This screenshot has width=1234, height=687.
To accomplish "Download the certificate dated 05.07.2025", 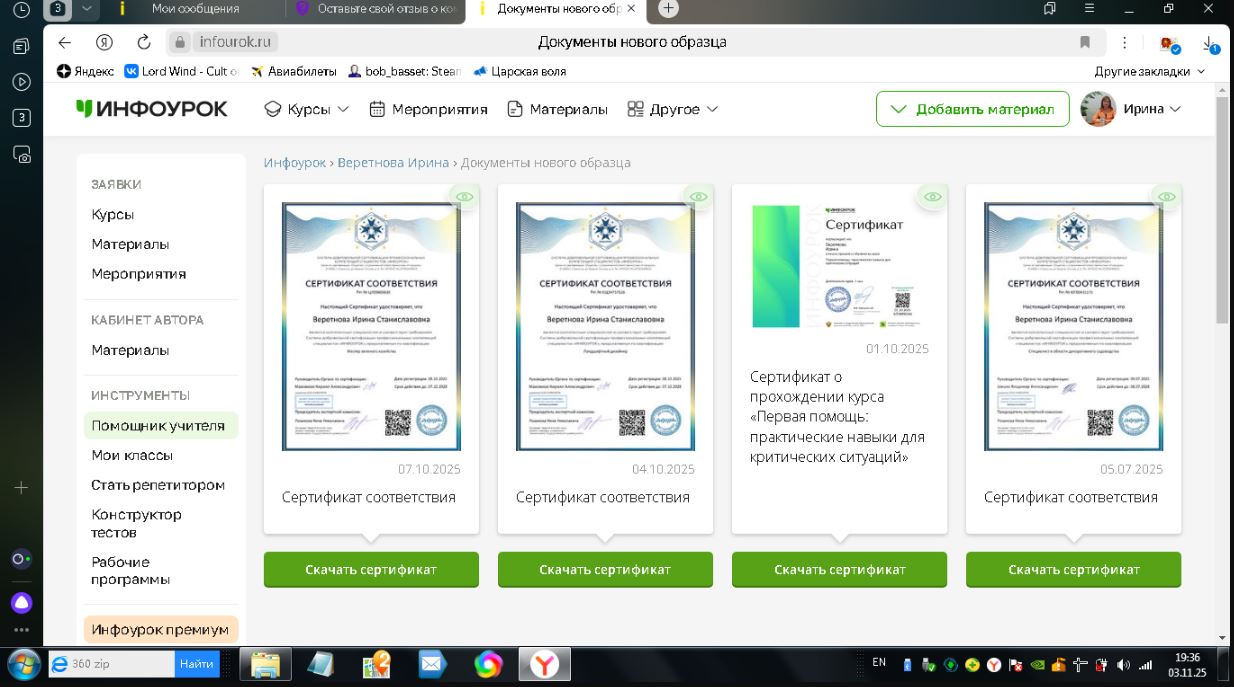I will [1073, 569].
